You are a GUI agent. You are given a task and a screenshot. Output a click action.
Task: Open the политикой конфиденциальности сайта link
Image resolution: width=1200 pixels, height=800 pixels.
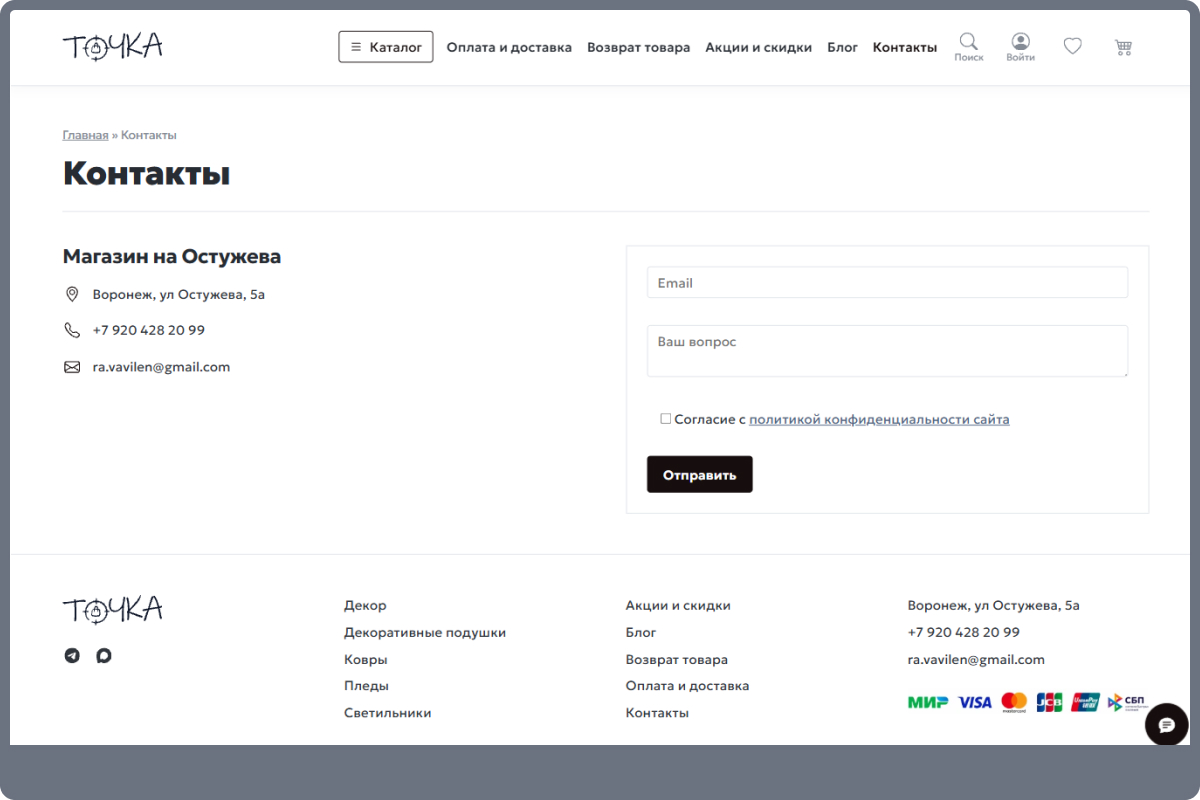click(879, 420)
